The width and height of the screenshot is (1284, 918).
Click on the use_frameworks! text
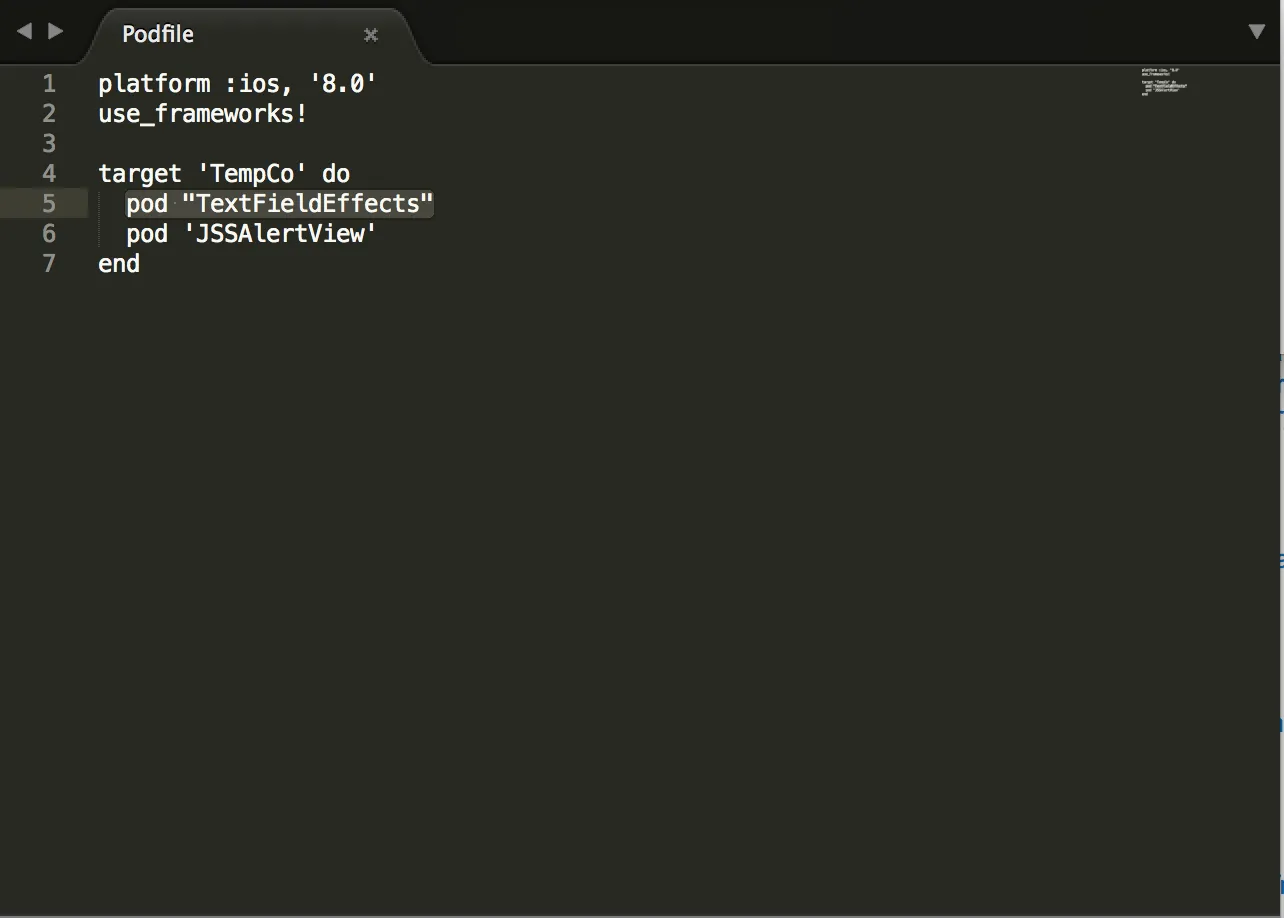202,114
